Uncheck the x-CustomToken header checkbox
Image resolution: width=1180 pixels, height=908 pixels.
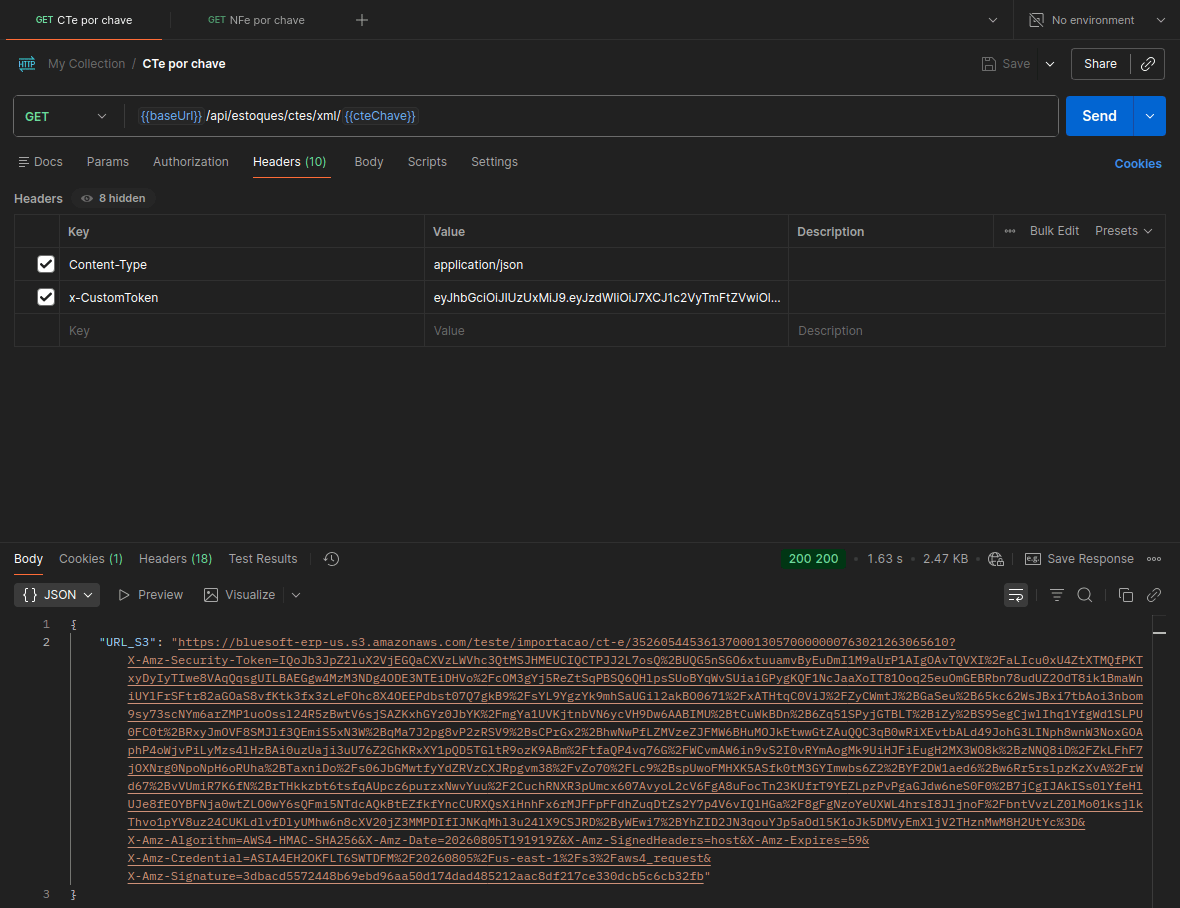[46, 297]
